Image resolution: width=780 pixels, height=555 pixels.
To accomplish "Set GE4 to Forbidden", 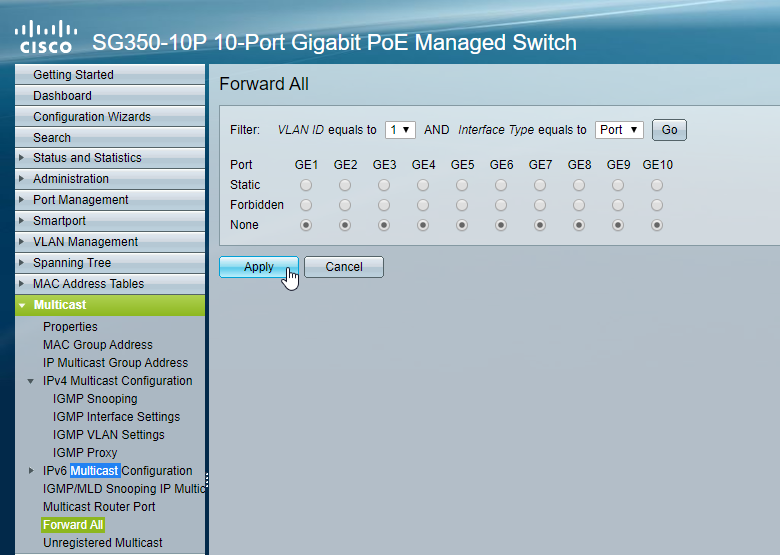I will [423, 205].
